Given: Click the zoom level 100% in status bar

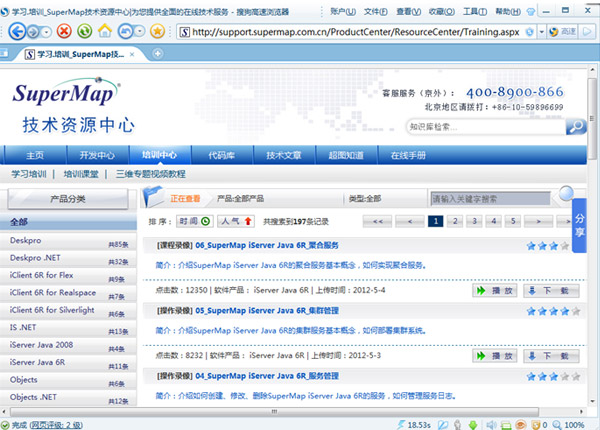Looking at the screenshot, I should (574, 425).
